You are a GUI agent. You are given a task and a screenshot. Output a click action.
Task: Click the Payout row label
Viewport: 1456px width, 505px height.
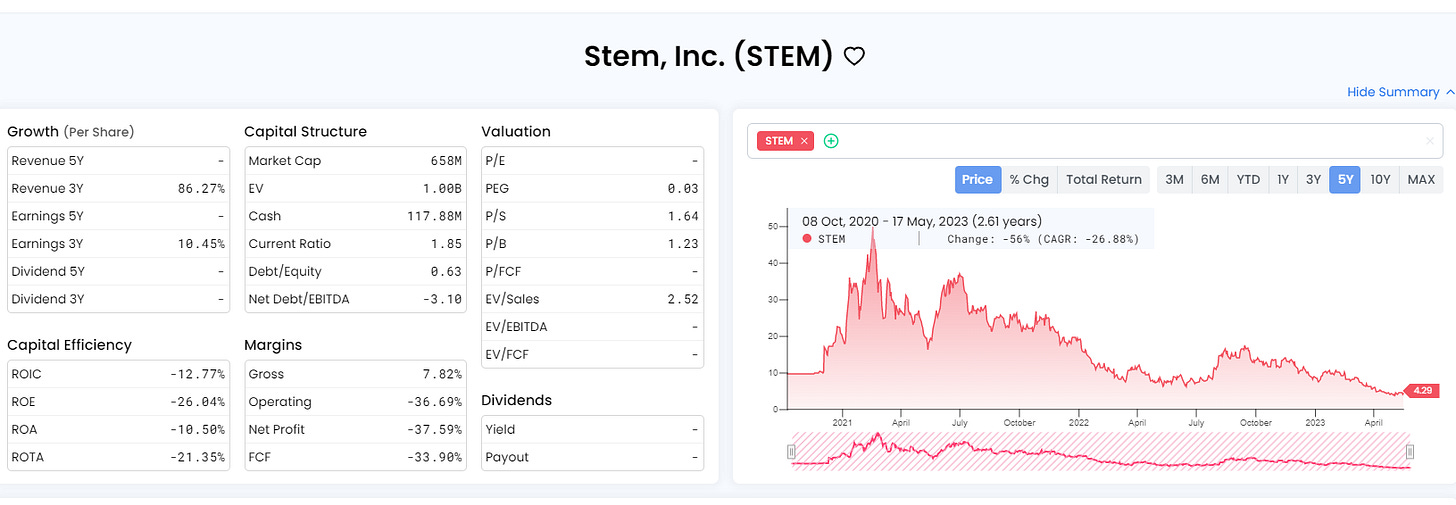tap(505, 457)
